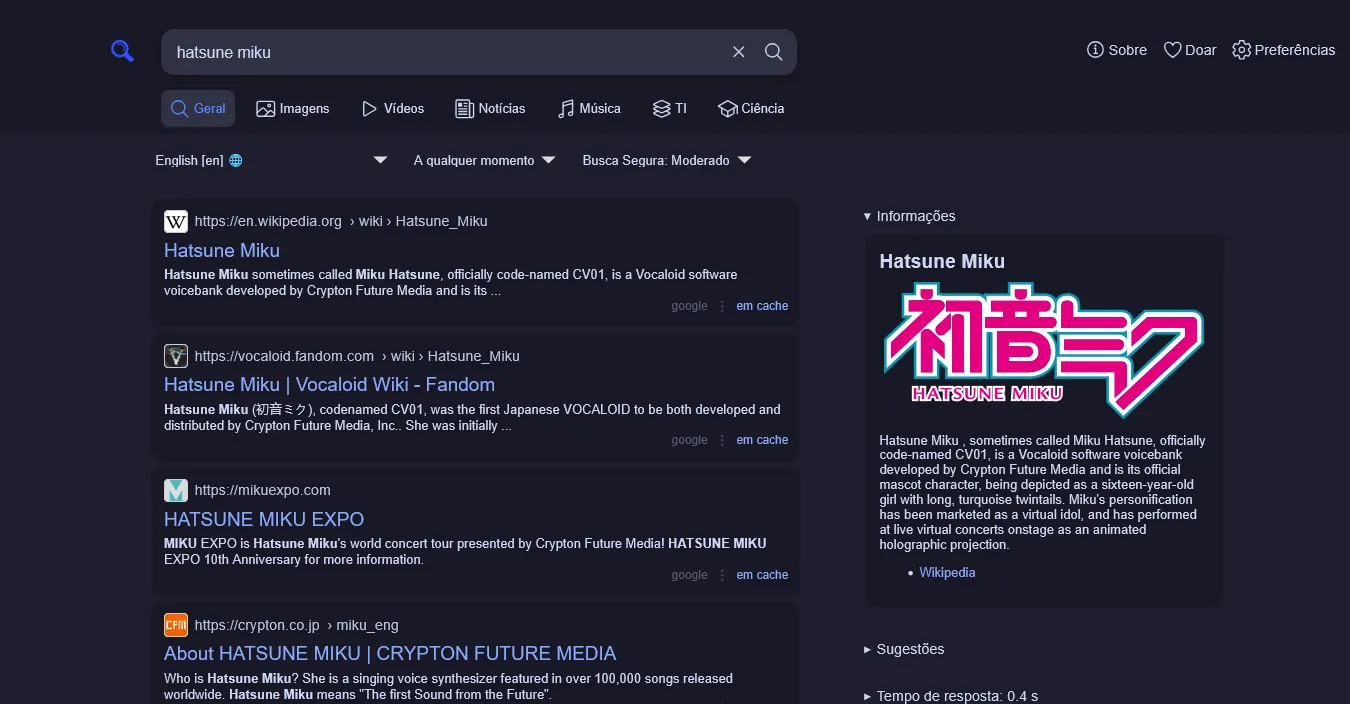The image size is (1350, 704).
Task: Collapse the Informações section
Action: [909, 216]
